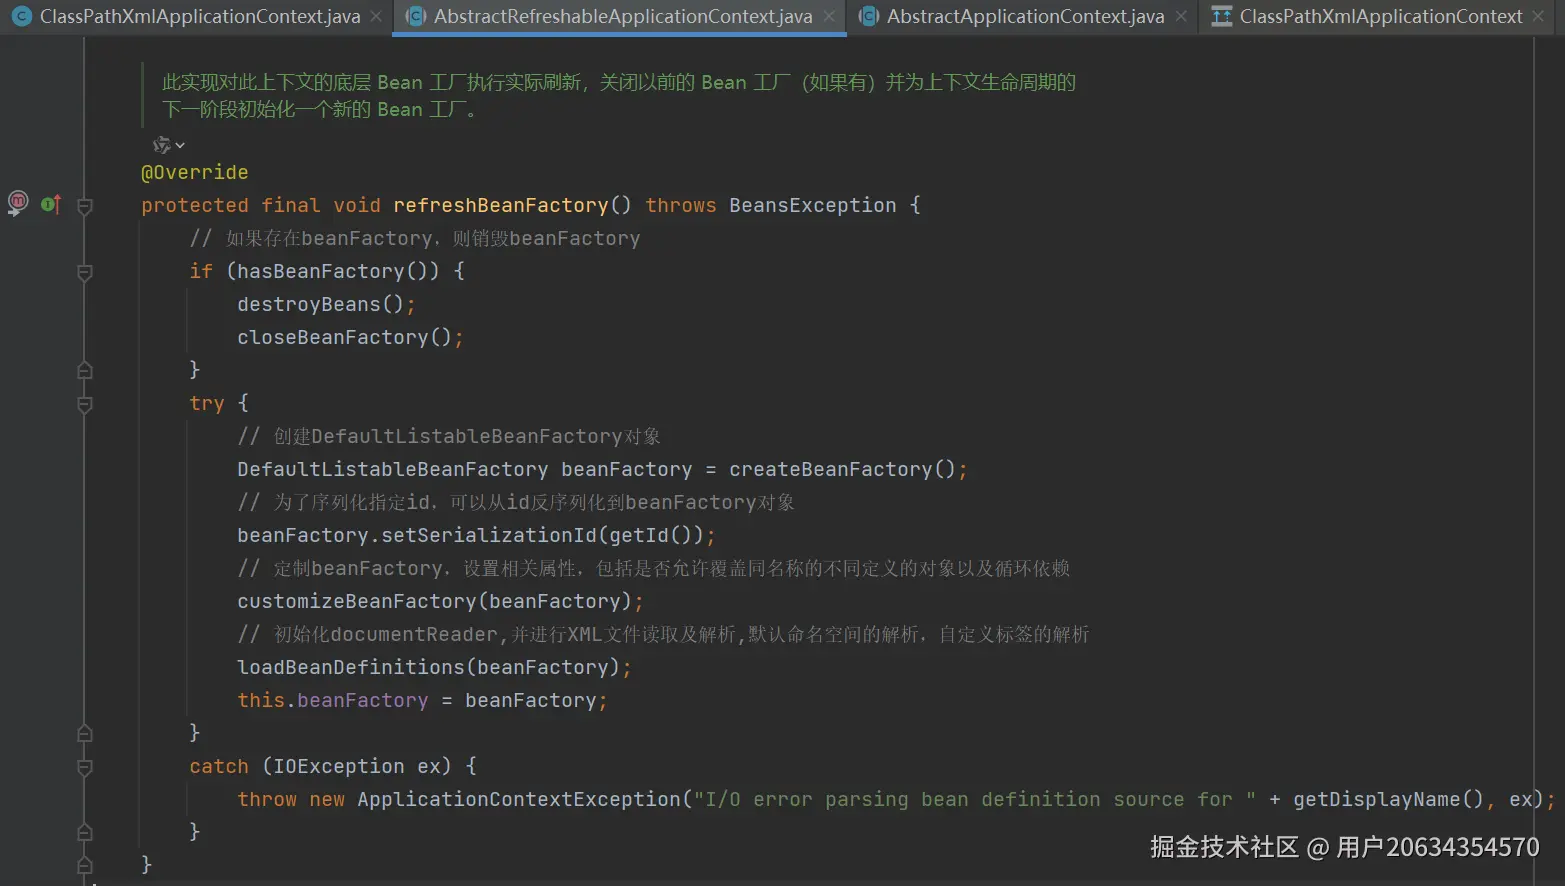Click class icon on AbstractApplicationContext.java tab

pos(869,16)
